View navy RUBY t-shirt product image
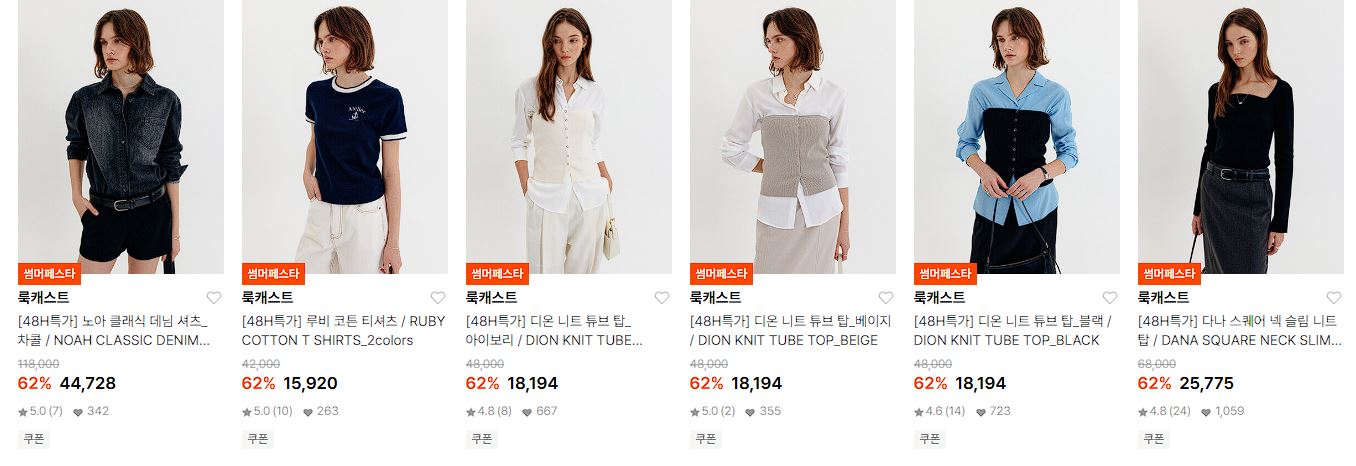1356x466 pixels. 345,137
